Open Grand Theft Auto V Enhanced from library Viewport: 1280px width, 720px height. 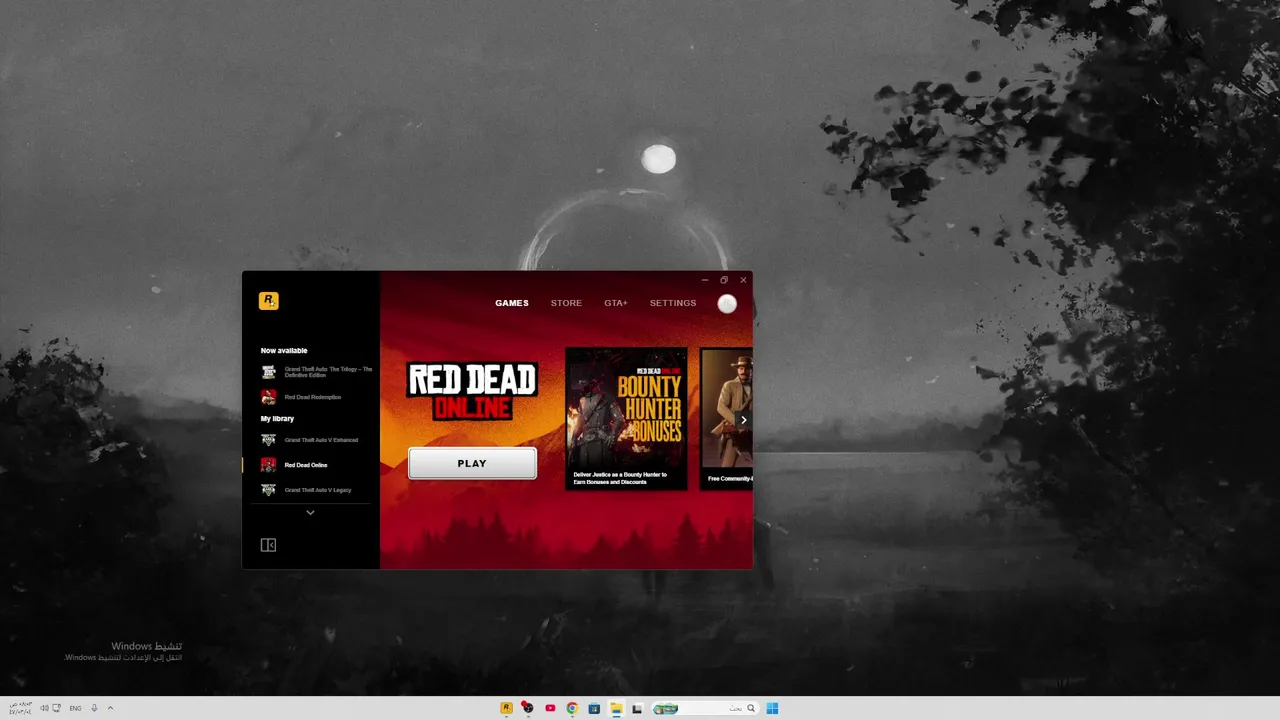[x=310, y=440]
